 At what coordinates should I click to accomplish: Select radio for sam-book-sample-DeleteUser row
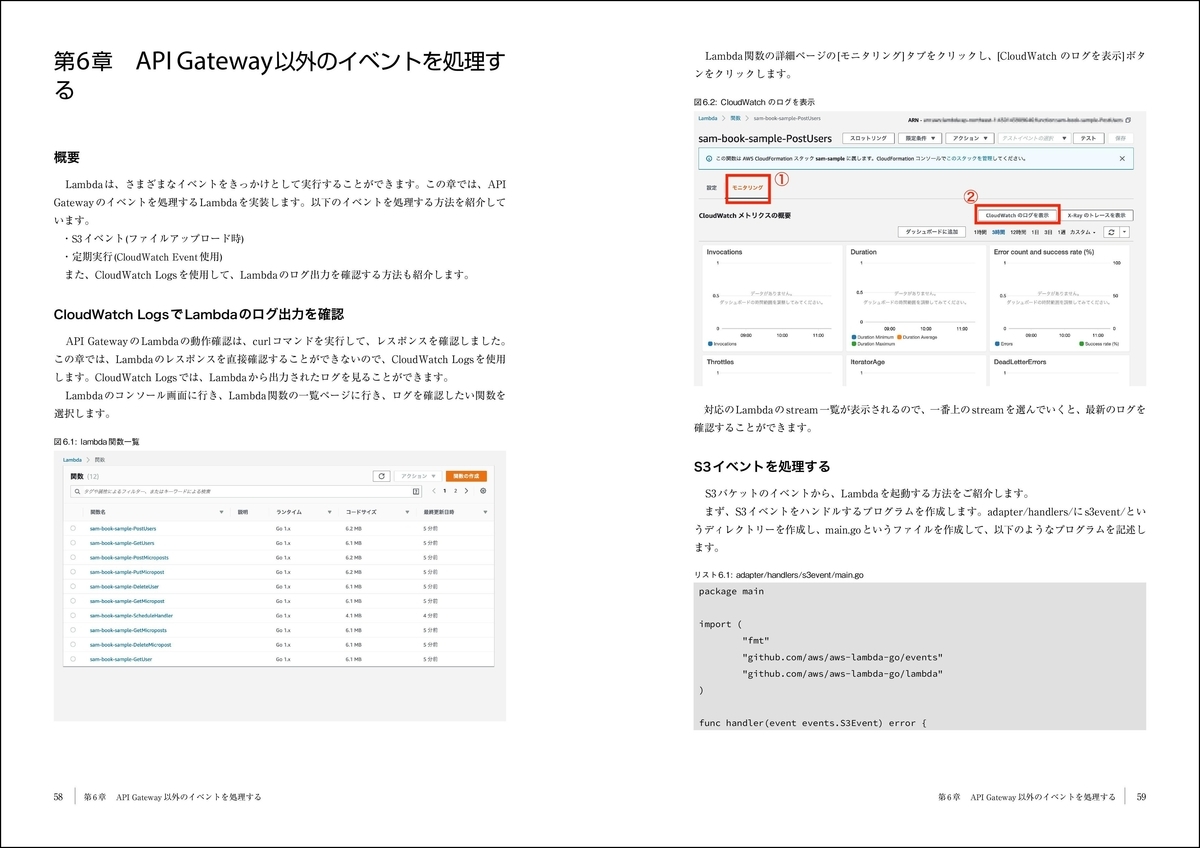(73, 586)
